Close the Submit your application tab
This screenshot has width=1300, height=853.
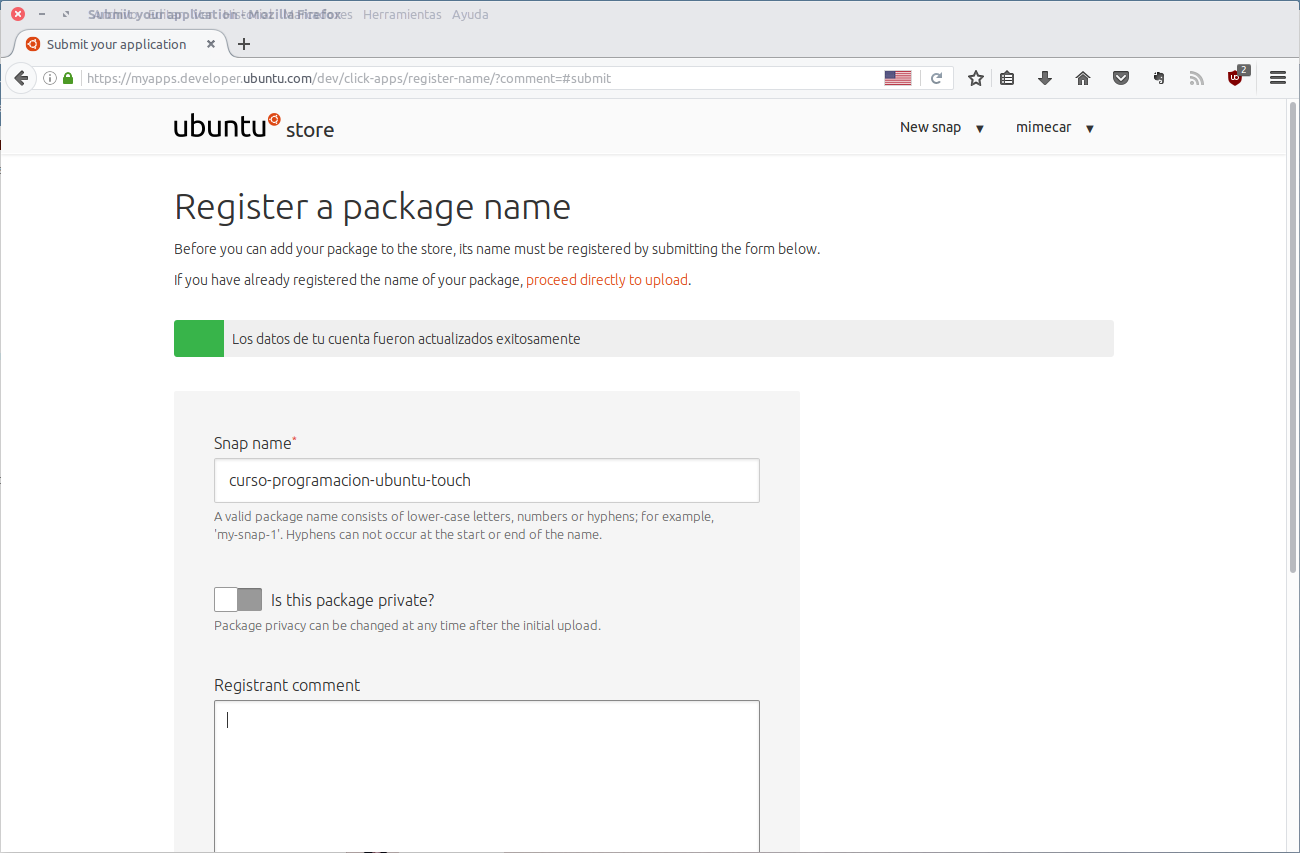click(x=211, y=44)
